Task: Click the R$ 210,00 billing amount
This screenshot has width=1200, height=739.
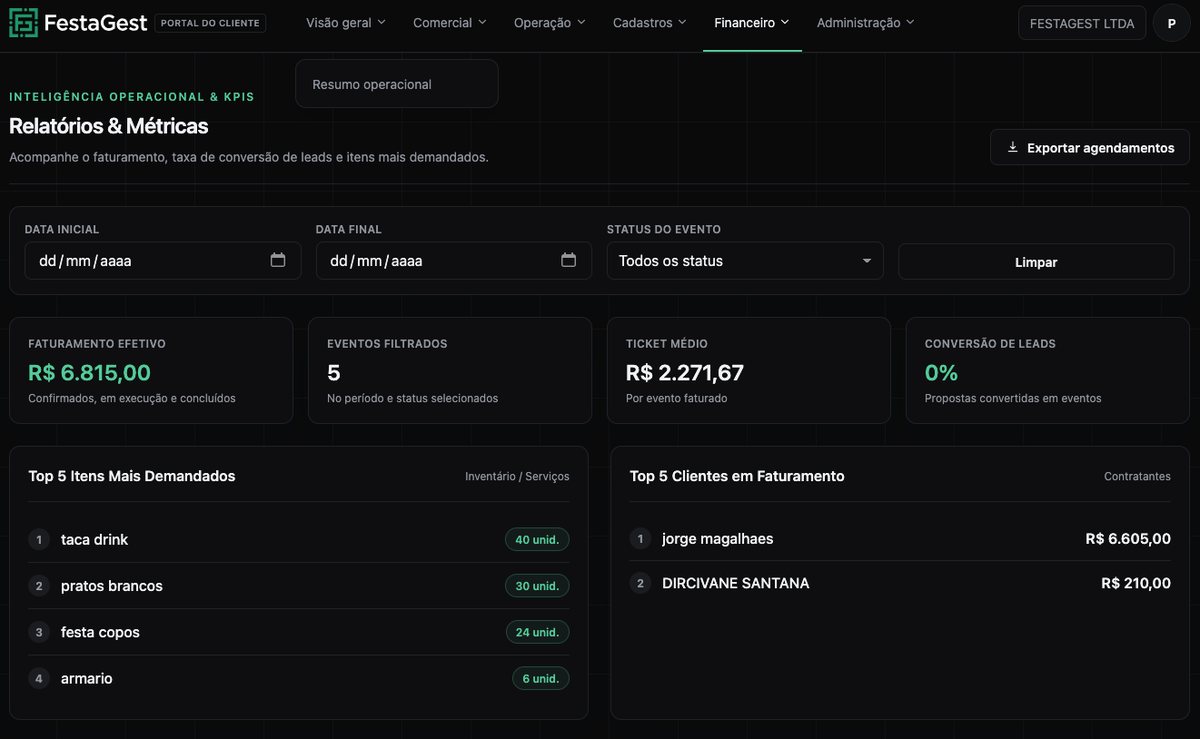Action: [x=1136, y=583]
